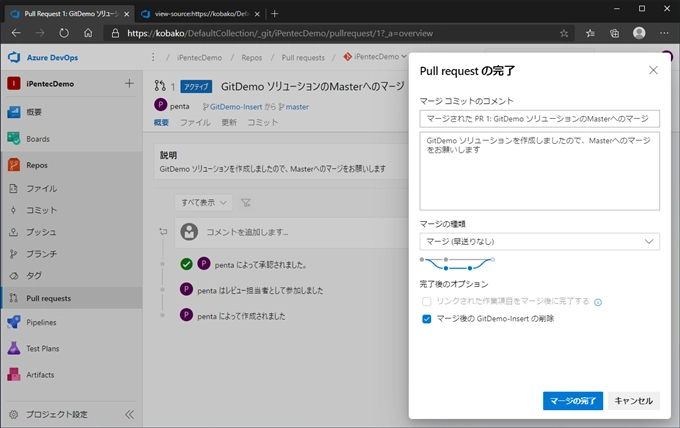Click the browser refresh icon
Viewport: 680px width, 428px height.
[x=64, y=33]
